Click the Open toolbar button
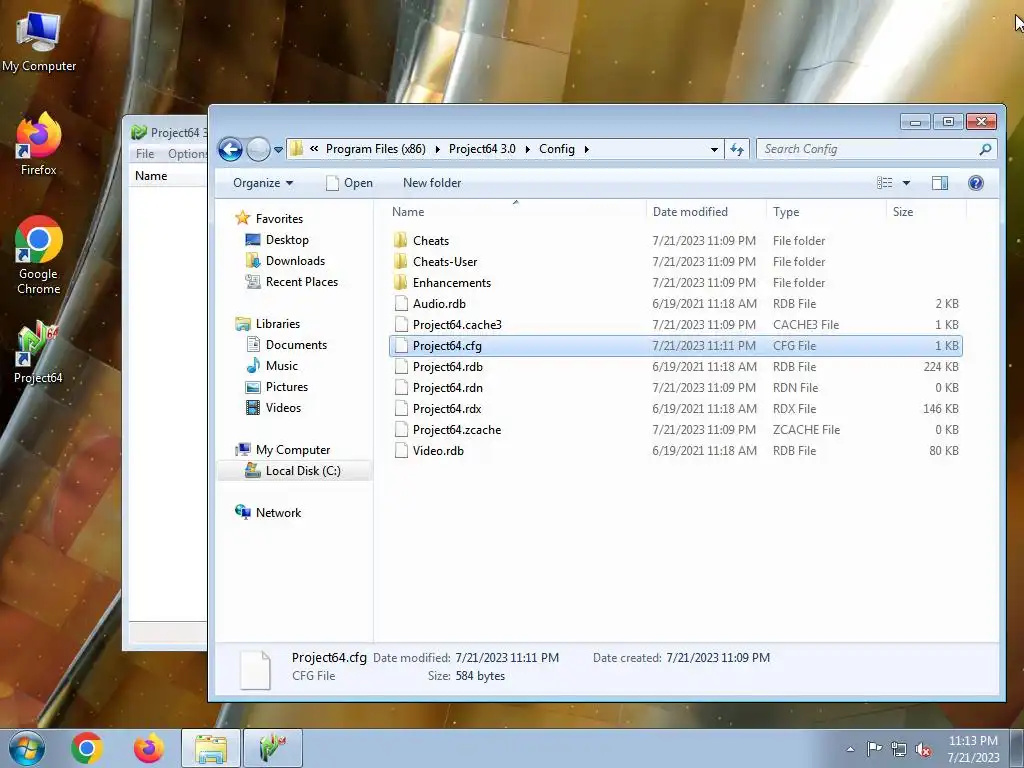The height and width of the screenshot is (768, 1024). [349, 183]
